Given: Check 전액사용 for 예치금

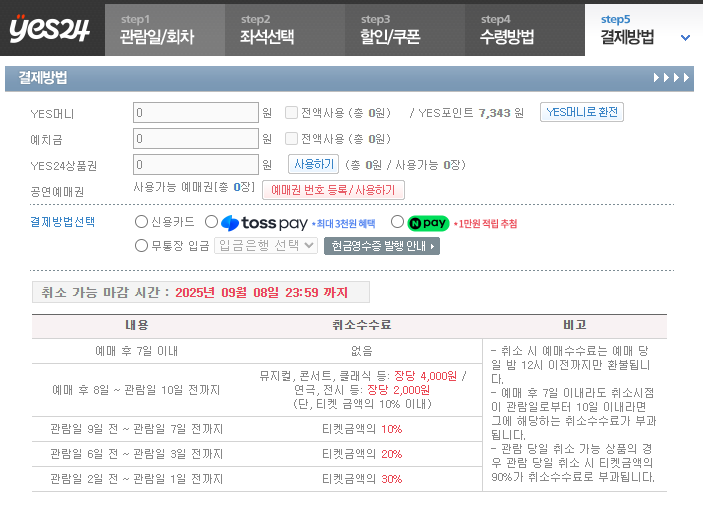Looking at the screenshot, I should pyautogui.click(x=291, y=138).
